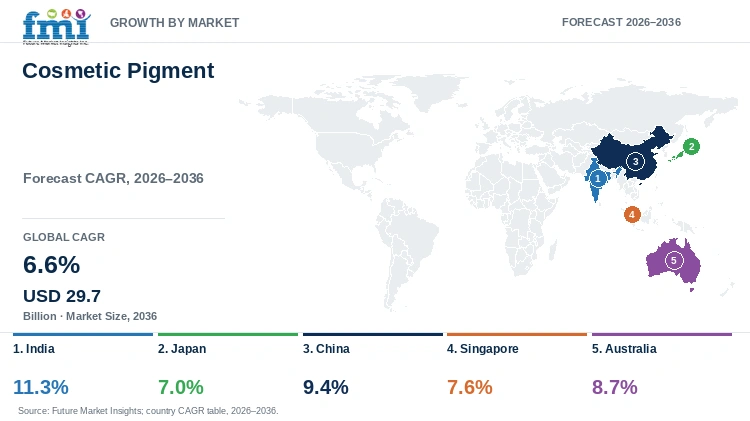Viewport: 750px width, 421px height.
Task: Click China's 9.4% CAGR value
Action: [326, 387]
